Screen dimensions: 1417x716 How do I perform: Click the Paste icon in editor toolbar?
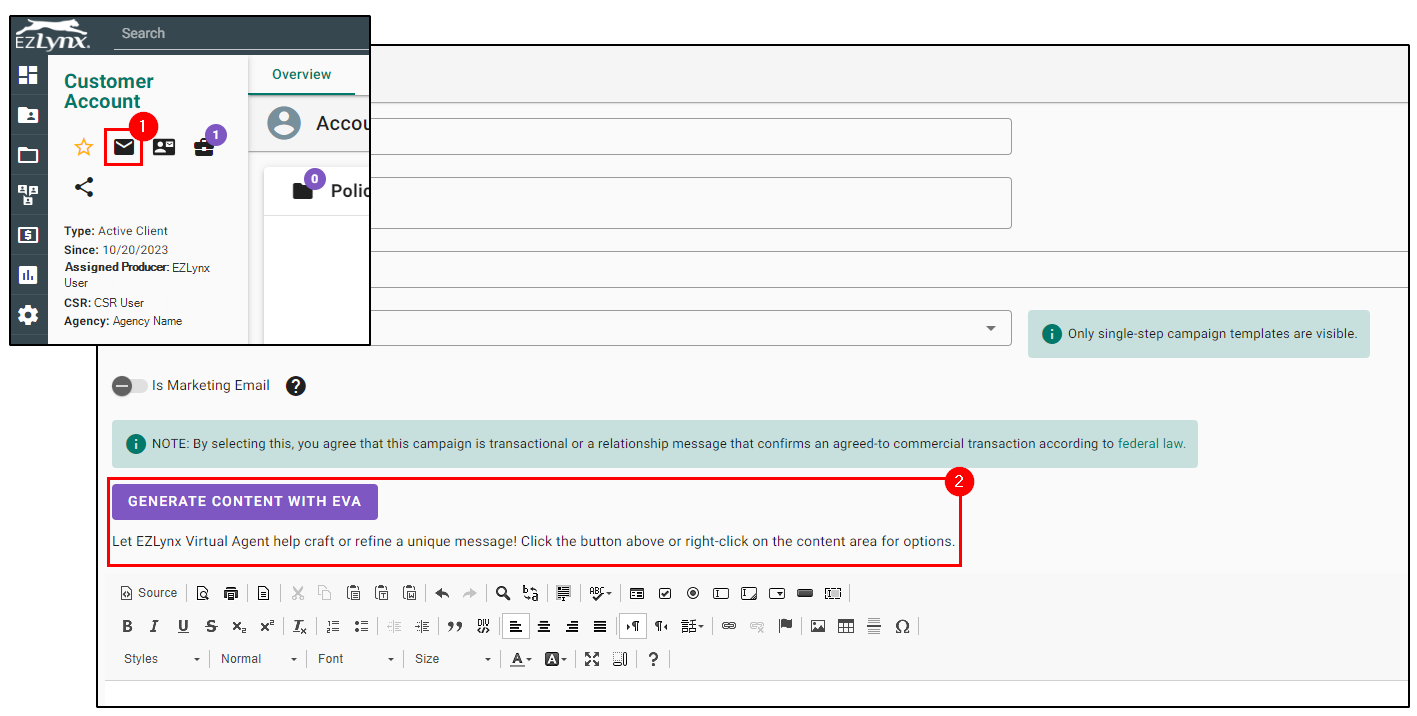coord(353,593)
